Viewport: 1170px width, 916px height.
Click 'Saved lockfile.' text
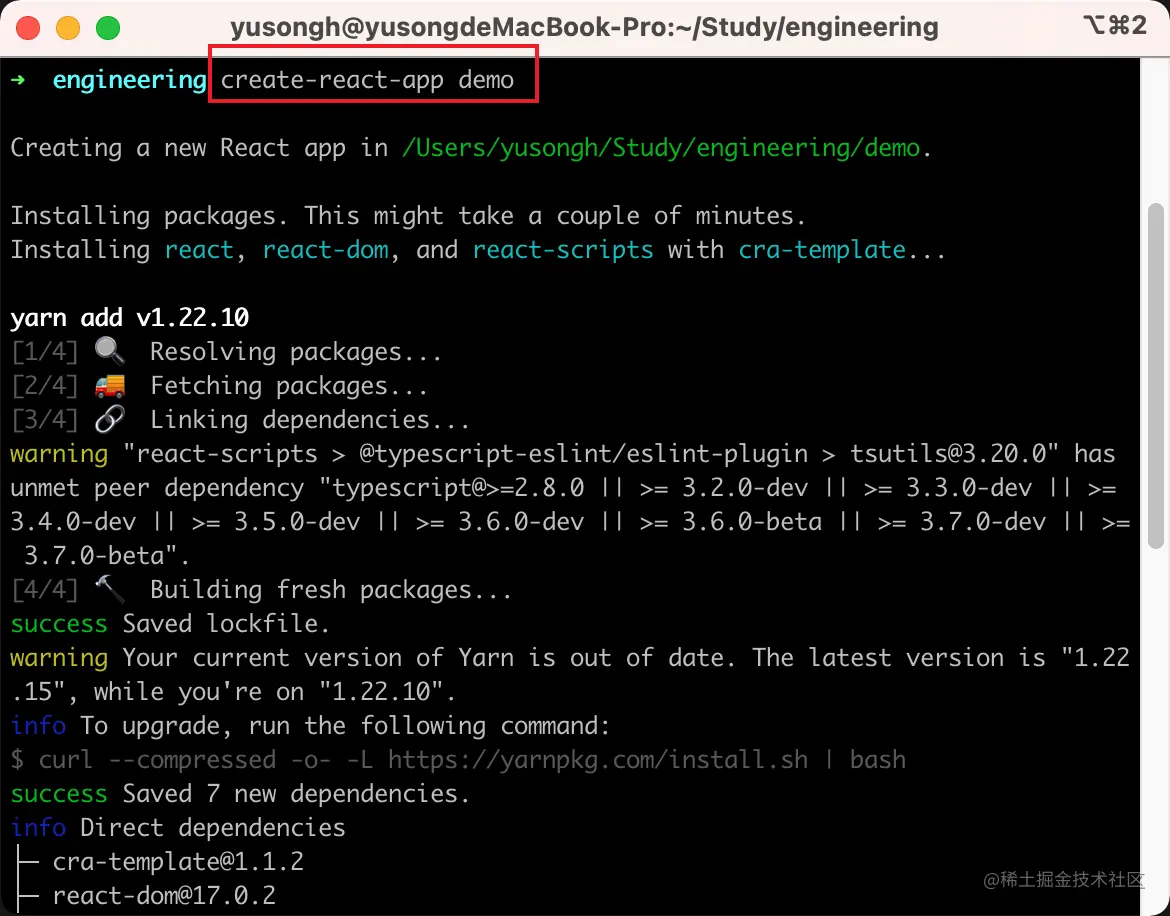click(x=226, y=624)
